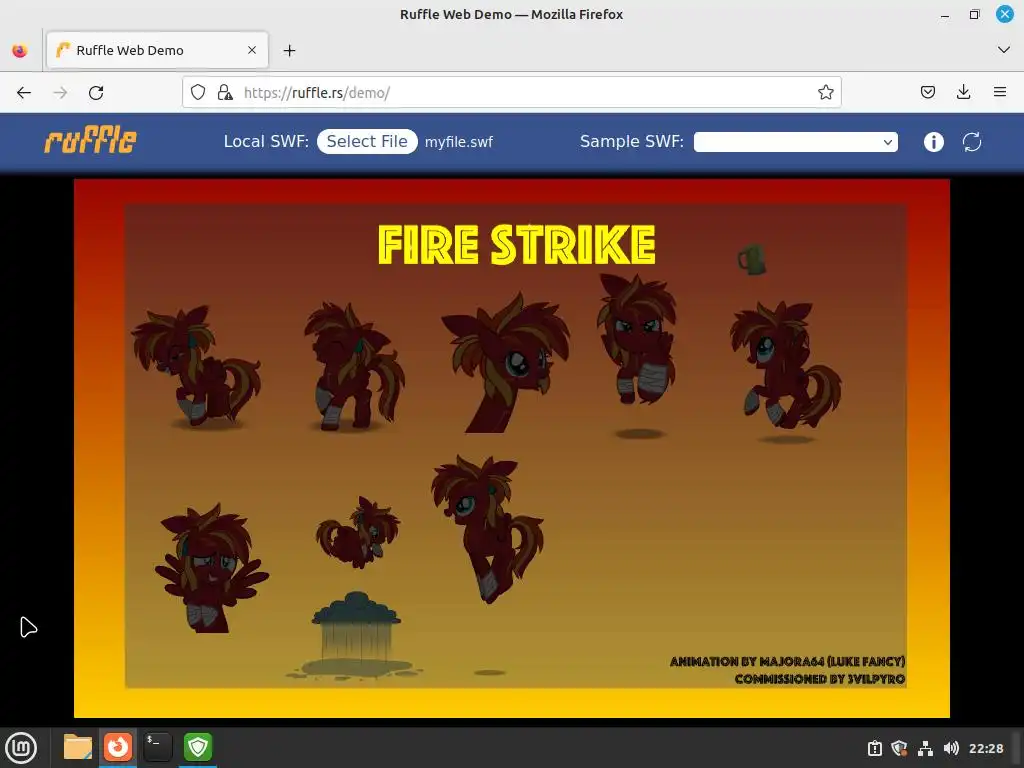Select the Ruffle Web Demo tab
Image resolution: width=1024 pixels, height=768 pixels.
(x=157, y=50)
